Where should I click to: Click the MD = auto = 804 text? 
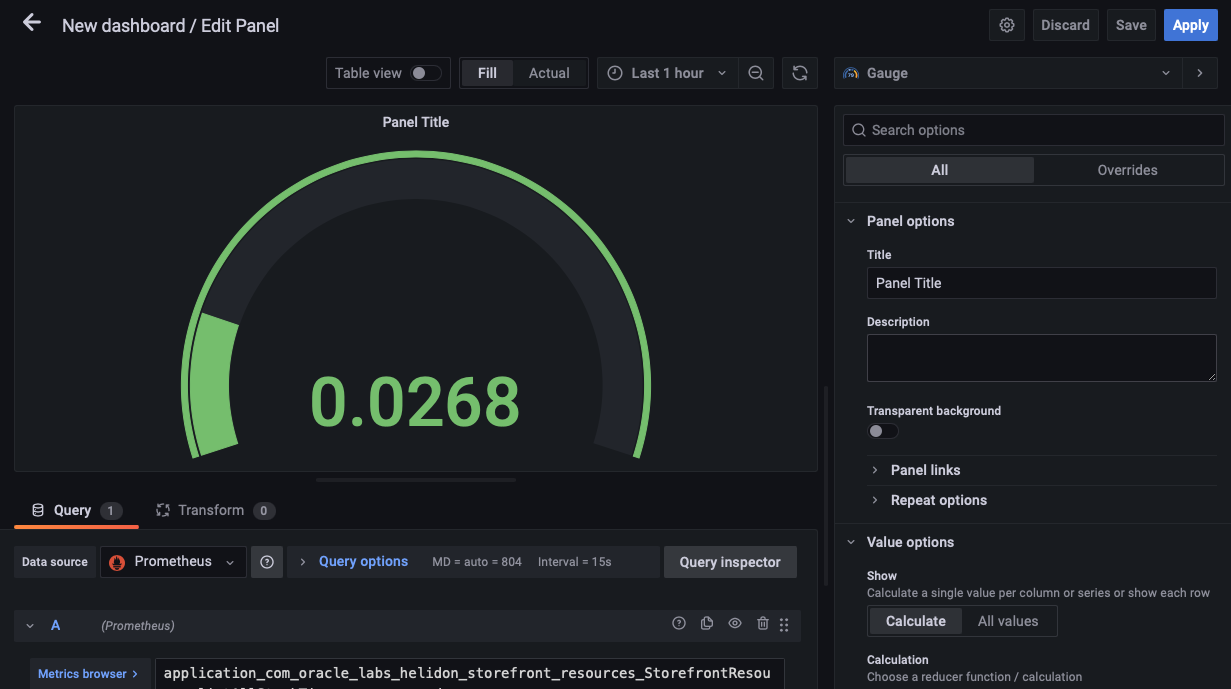point(477,562)
